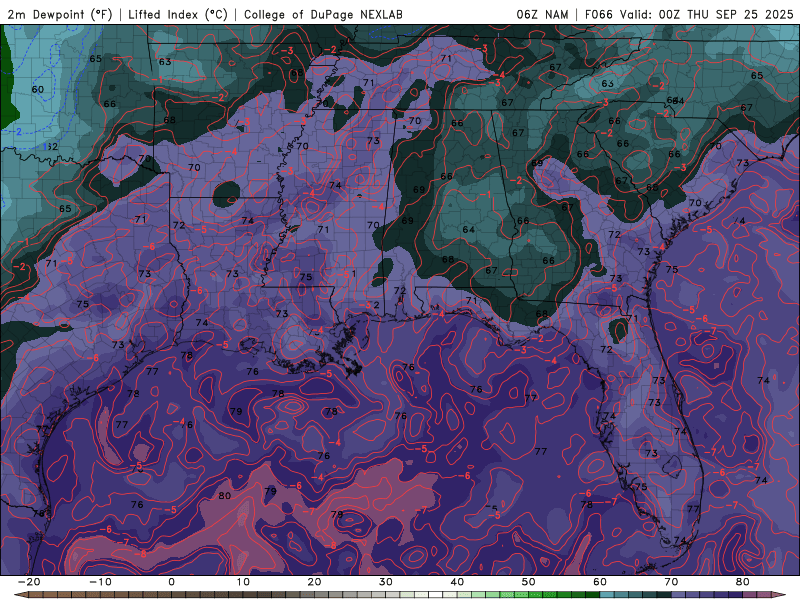This screenshot has width=800, height=600.
Task: Click the "College of DuPage NEXLAB" credit text
Action: point(323,14)
